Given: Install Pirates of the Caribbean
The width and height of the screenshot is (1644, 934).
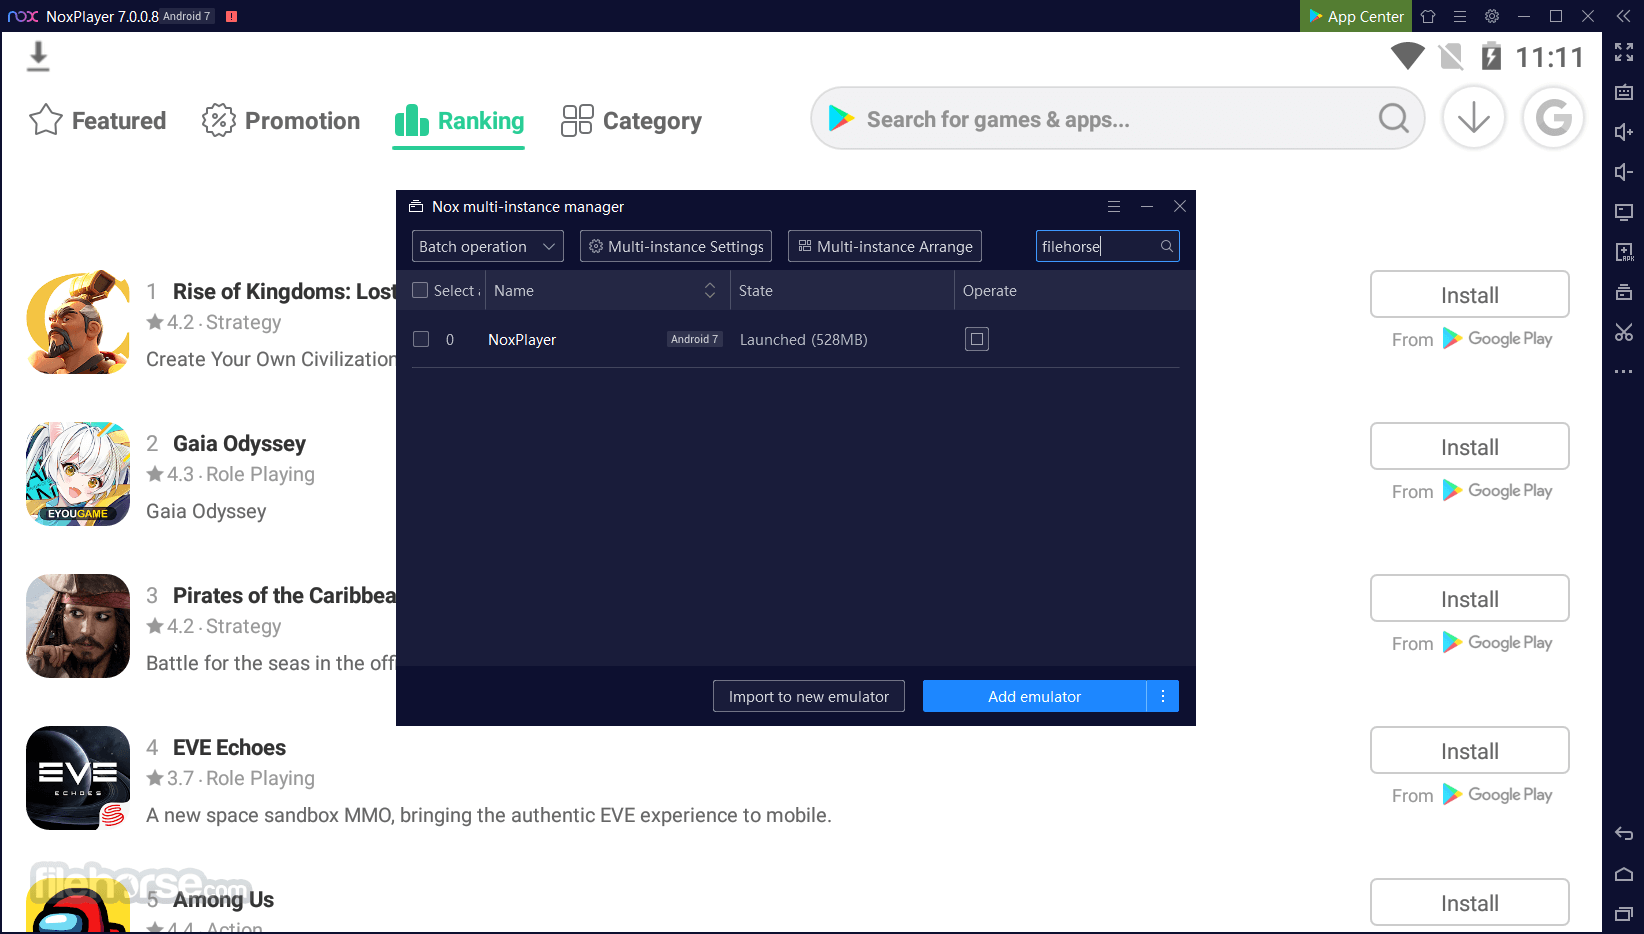Looking at the screenshot, I should click(x=1470, y=599).
